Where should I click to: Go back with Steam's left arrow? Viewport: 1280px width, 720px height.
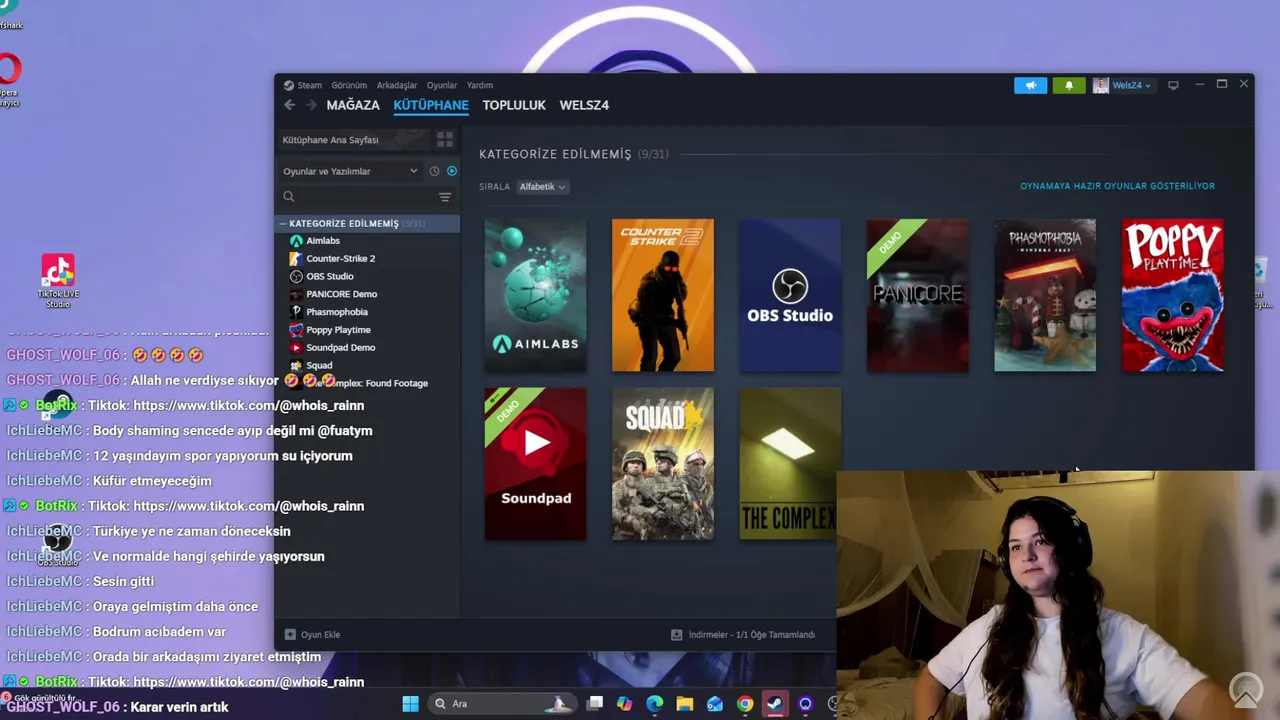click(x=289, y=105)
